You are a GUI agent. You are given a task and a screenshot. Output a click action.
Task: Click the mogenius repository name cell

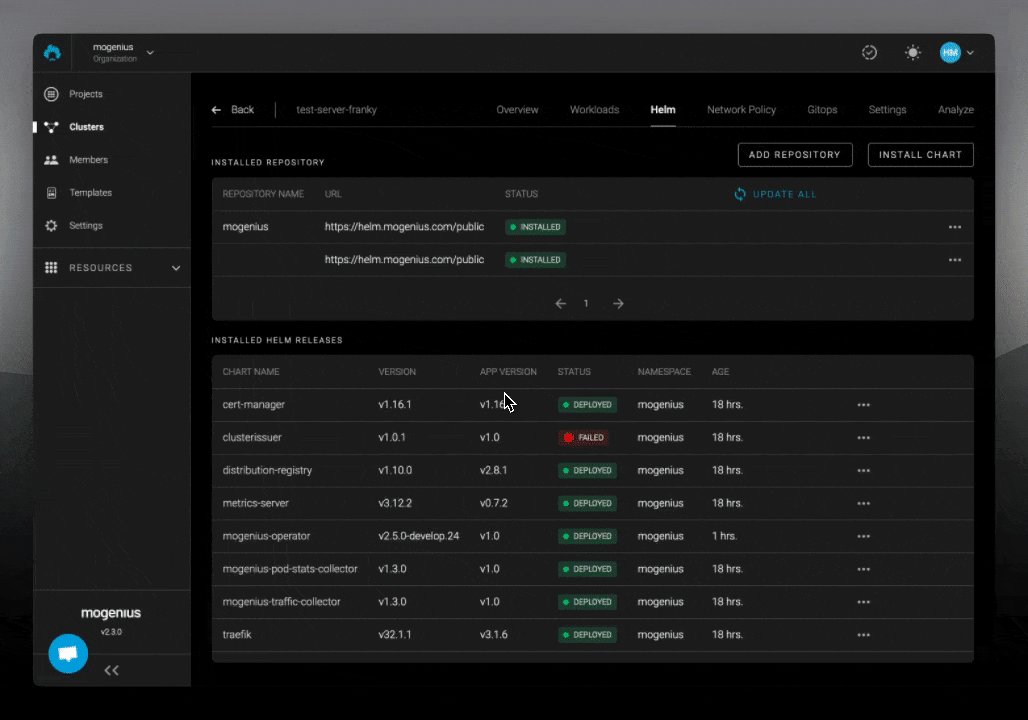click(245, 226)
